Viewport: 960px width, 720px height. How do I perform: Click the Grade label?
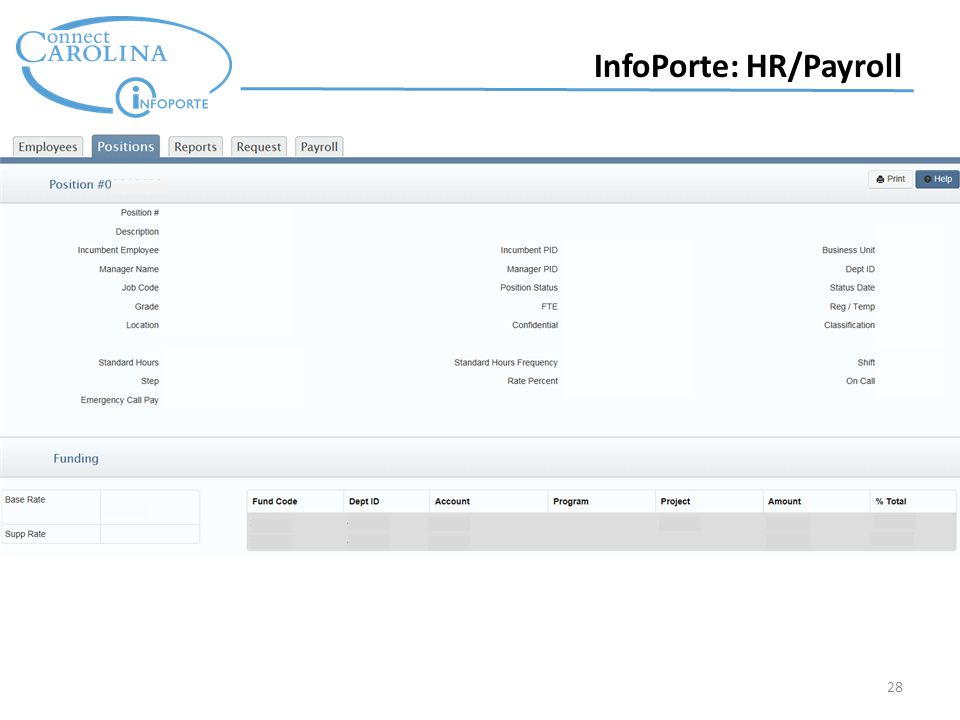coord(147,306)
